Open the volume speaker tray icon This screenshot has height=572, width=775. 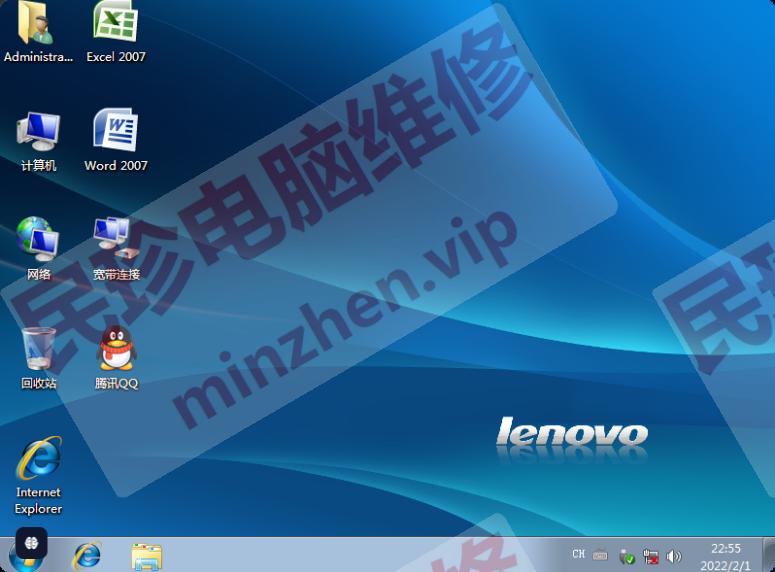point(674,556)
